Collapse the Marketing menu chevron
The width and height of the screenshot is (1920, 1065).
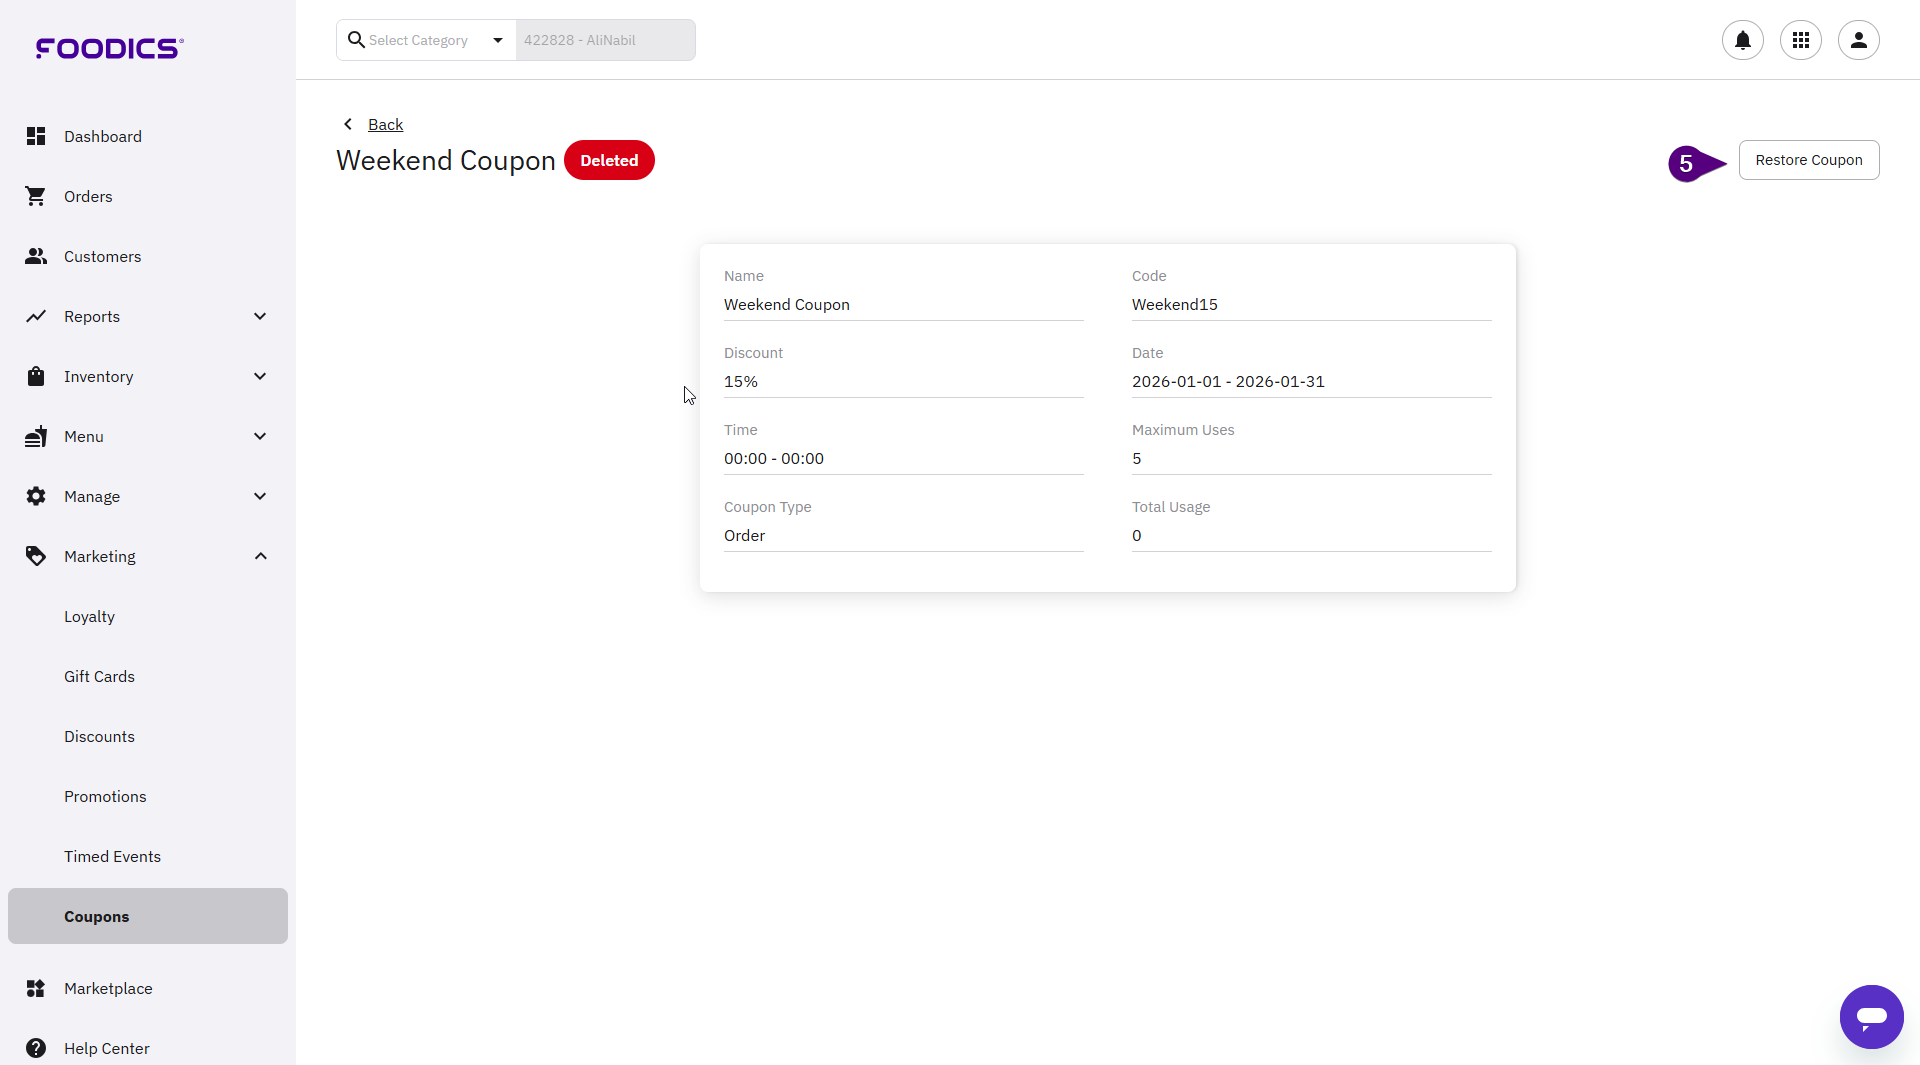(260, 556)
